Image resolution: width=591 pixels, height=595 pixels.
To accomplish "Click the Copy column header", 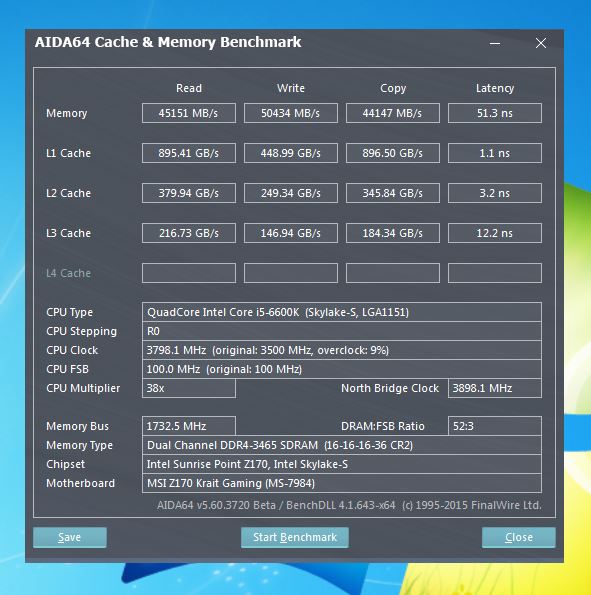I will [393, 88].
